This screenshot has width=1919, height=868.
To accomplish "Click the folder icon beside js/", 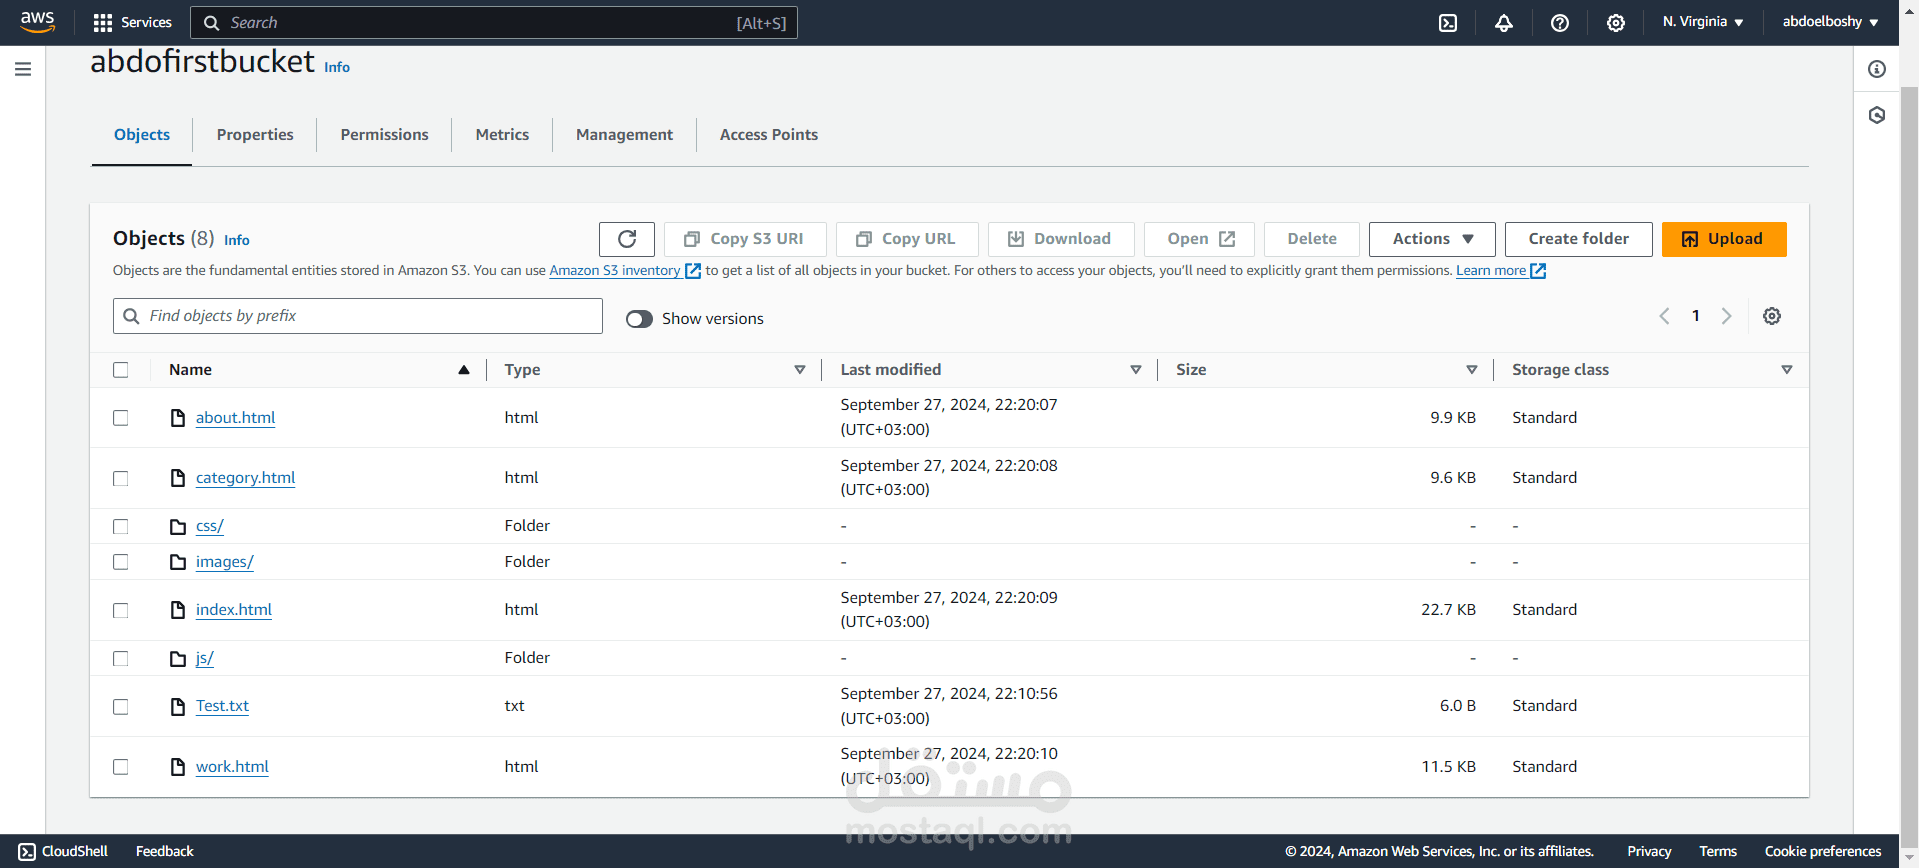I will pos(178,658).
